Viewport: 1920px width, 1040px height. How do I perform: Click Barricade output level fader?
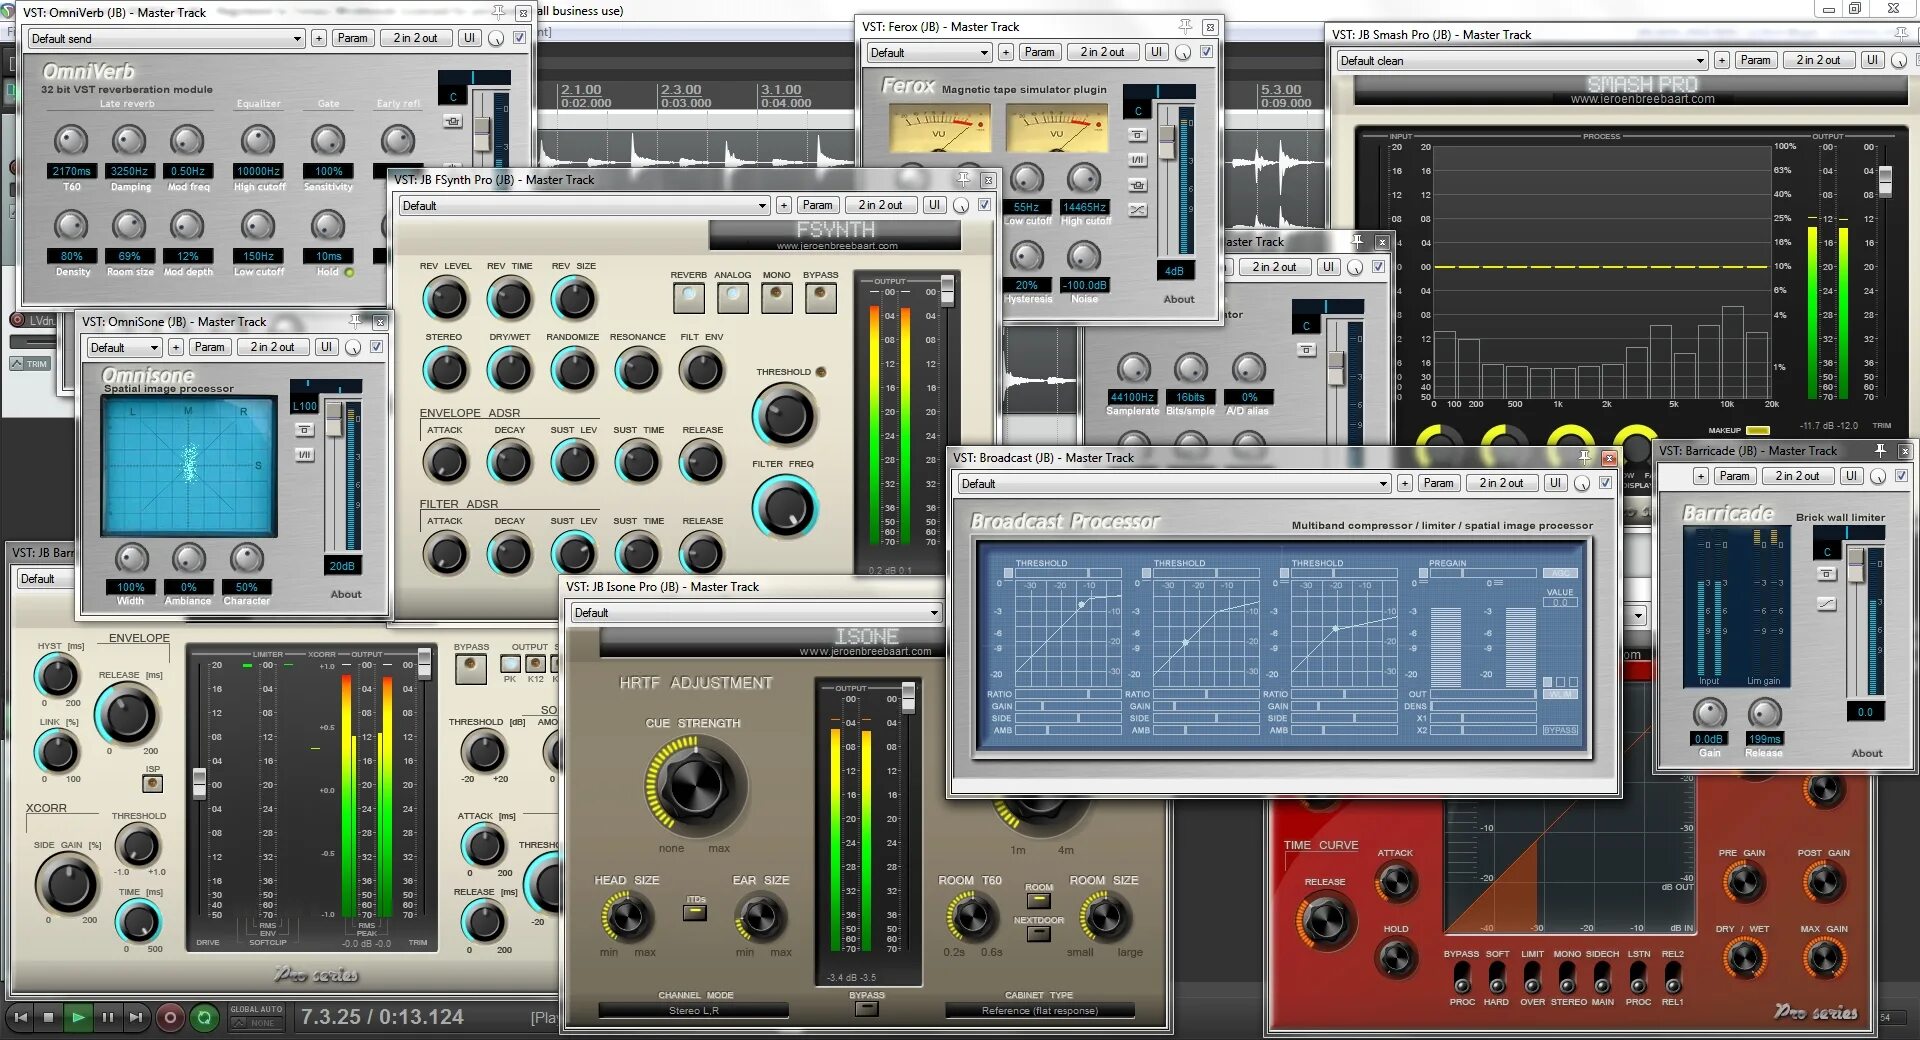(1855, 566)
